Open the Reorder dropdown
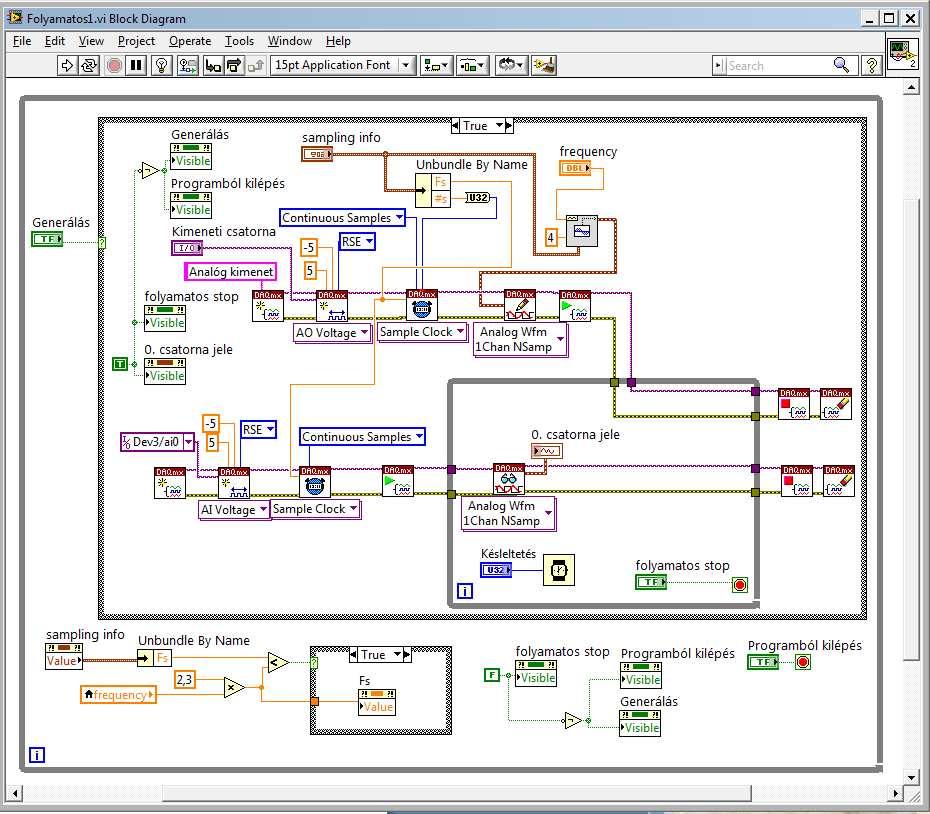Viewport: 930px width, 814px height. [511, 65]
